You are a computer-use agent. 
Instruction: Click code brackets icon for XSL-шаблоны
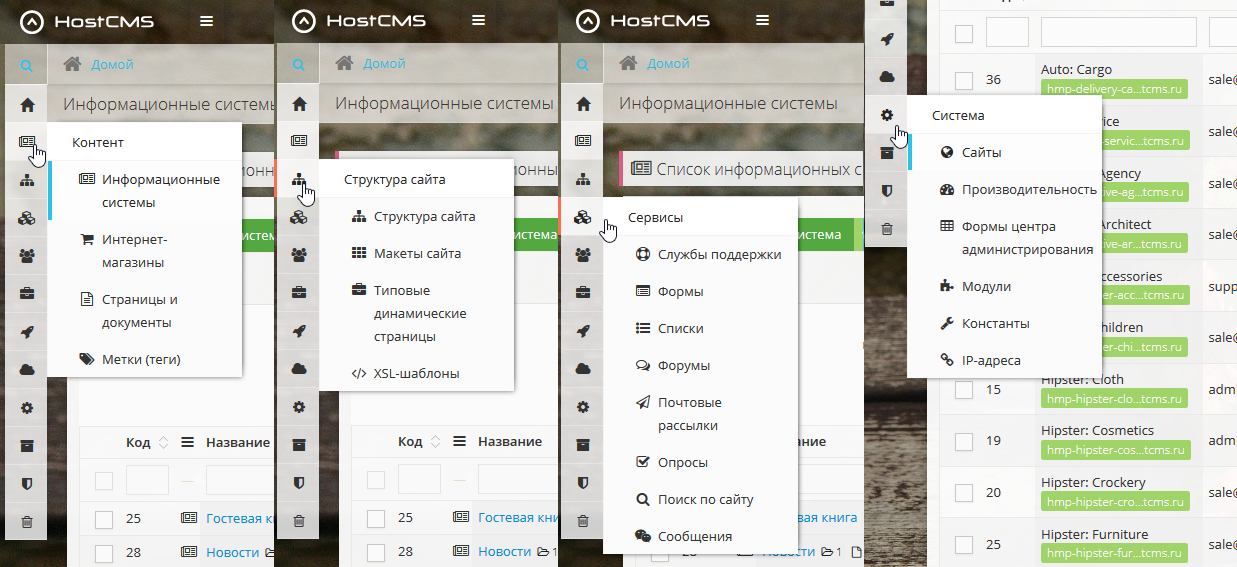(359, 374)
